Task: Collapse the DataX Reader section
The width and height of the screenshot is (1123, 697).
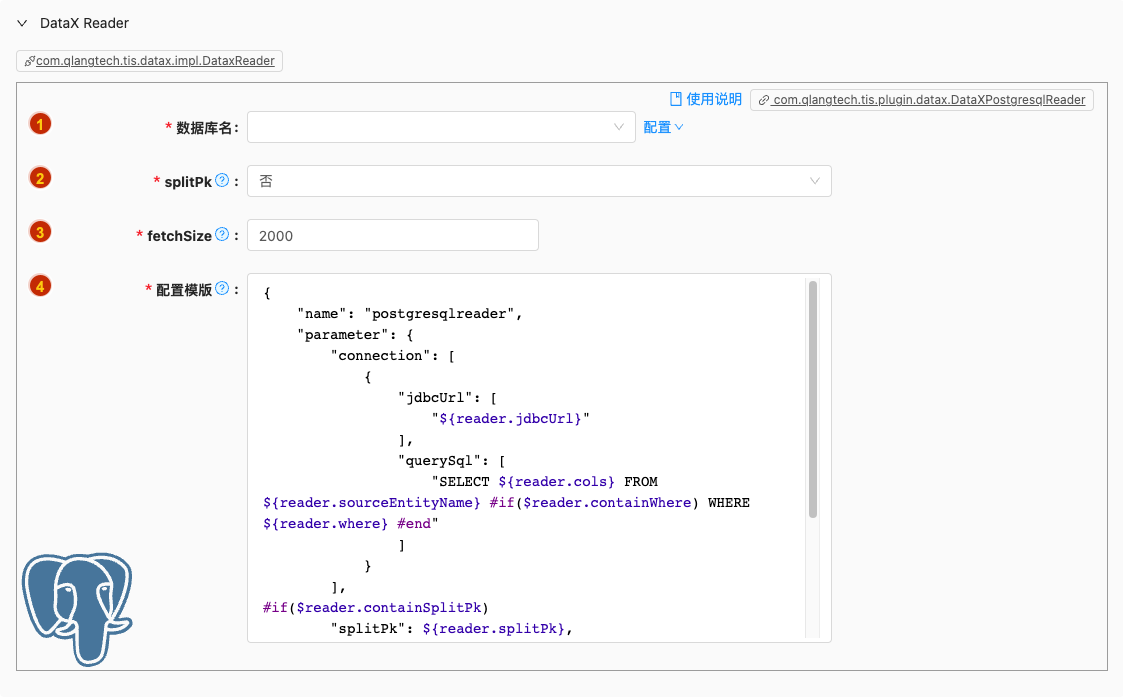Action: pos(22,23)
